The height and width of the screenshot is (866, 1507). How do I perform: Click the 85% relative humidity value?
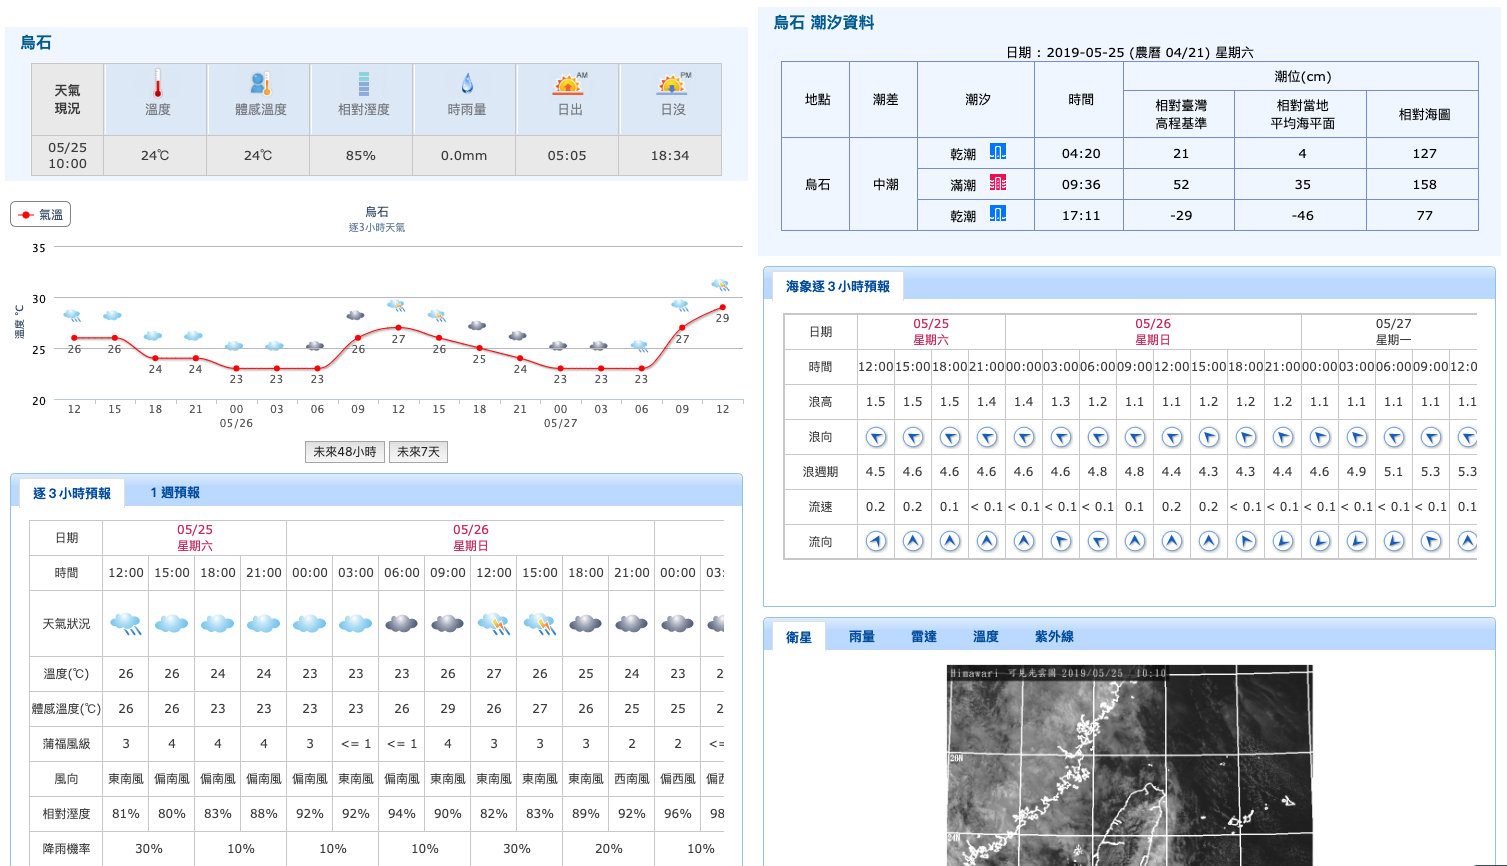[x=361, y=155]
